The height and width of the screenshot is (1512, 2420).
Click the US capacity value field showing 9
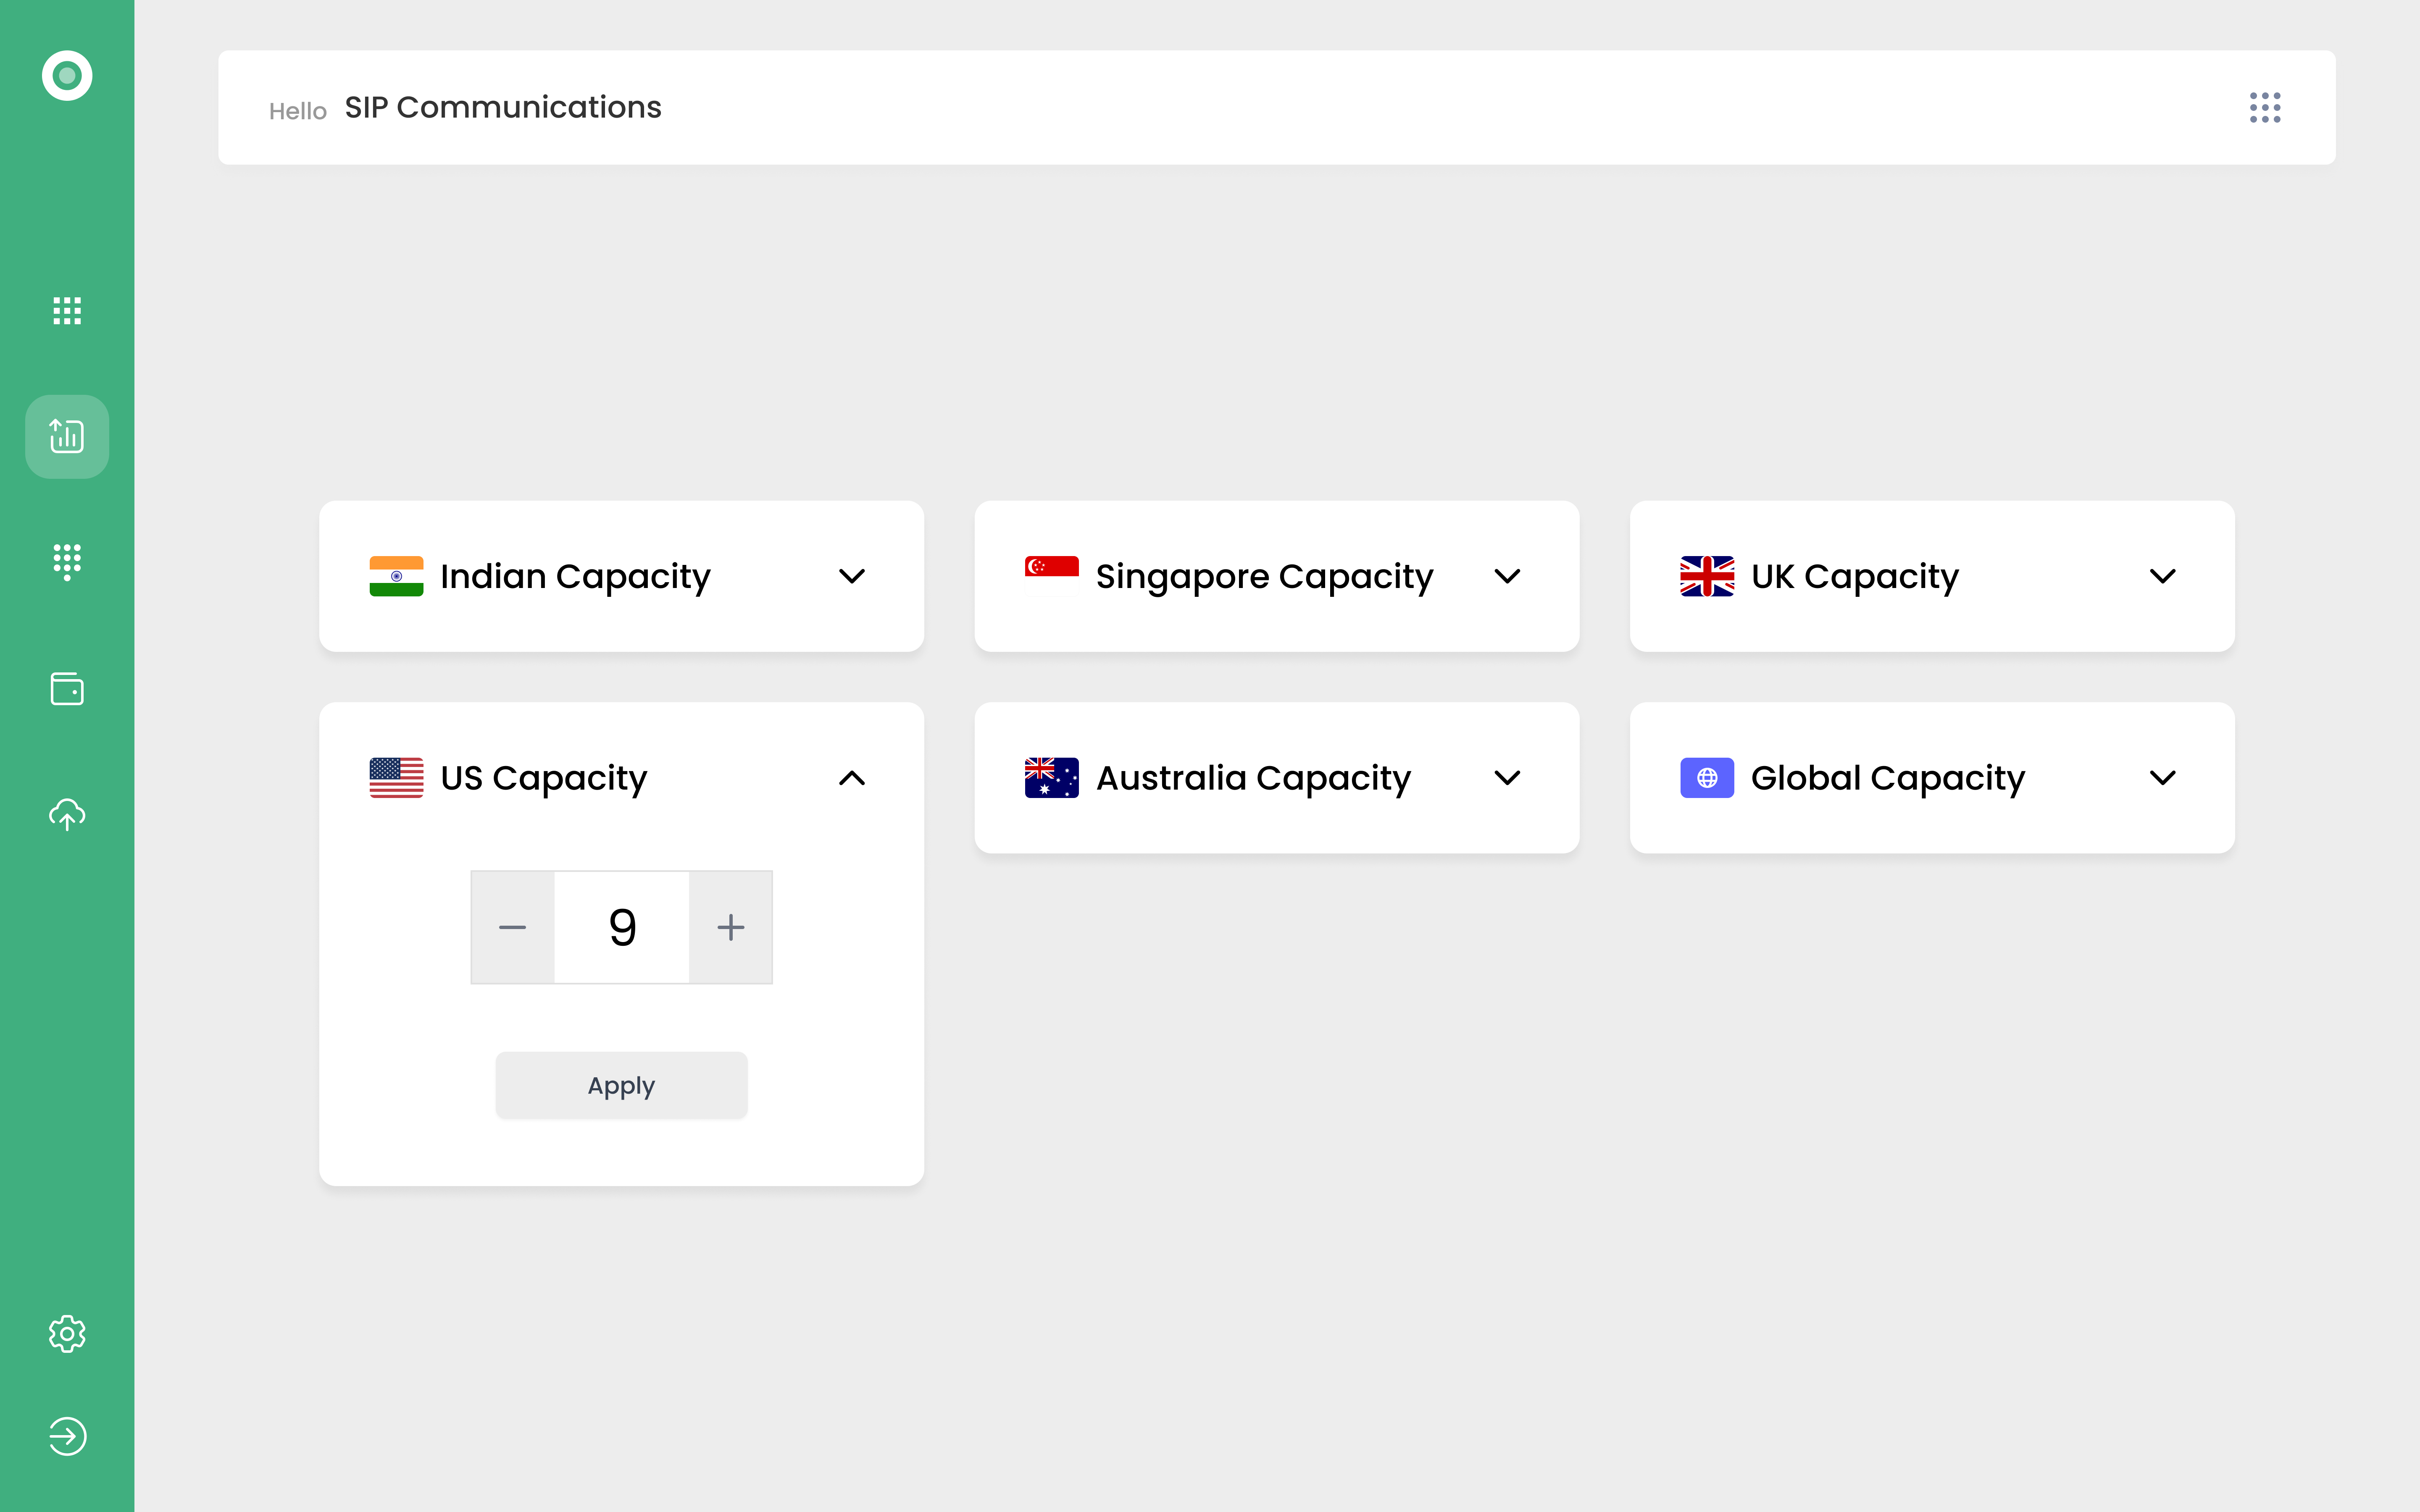[622, 927]
